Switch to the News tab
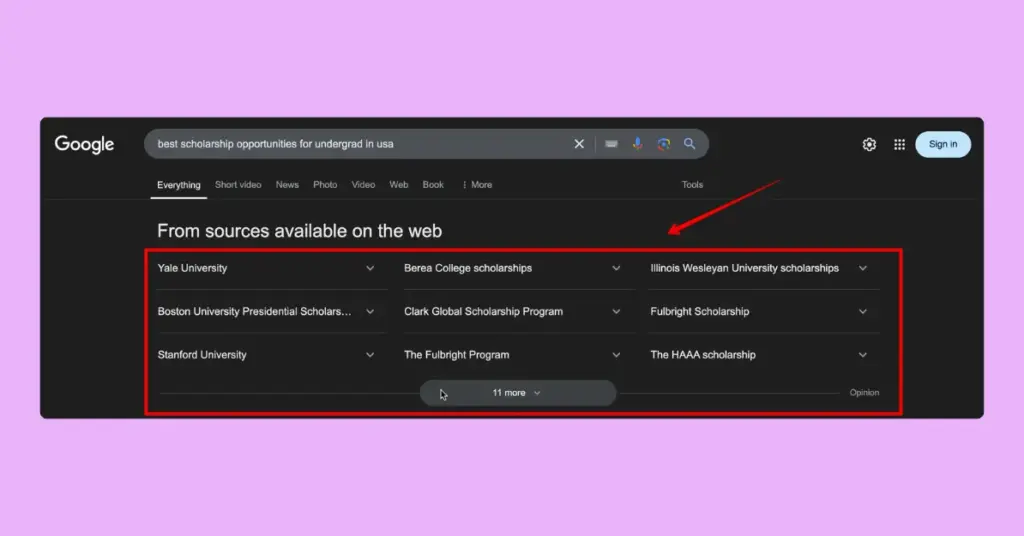 click(287, 185)
